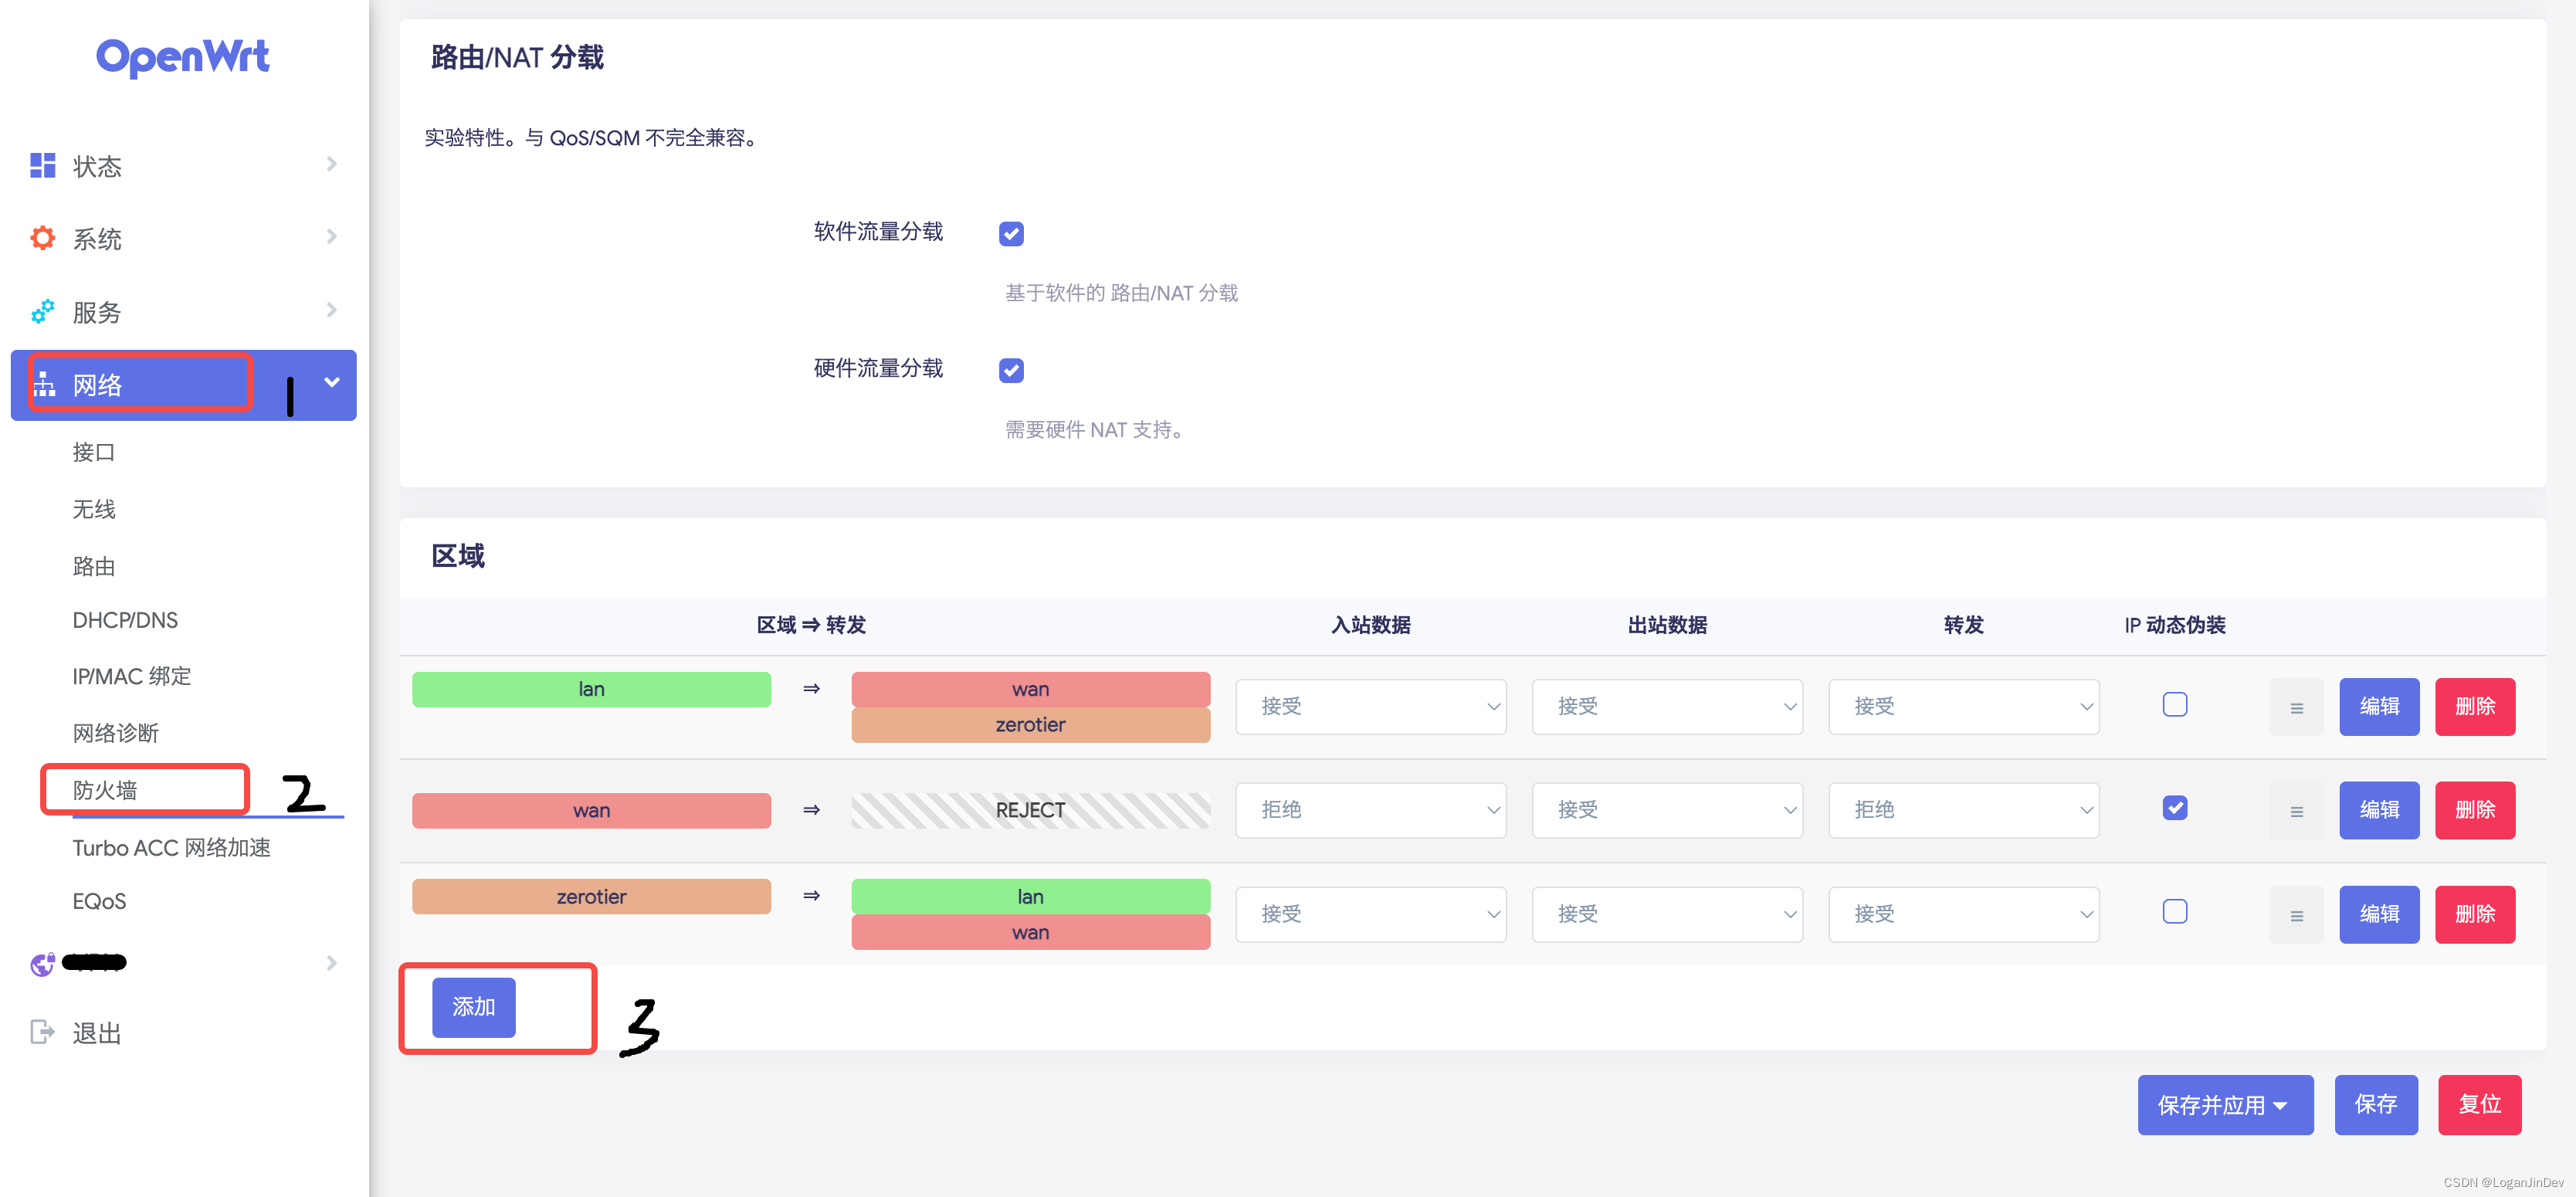2576x1197 pixels.
Task: Click the drag handle icon in the lan row
Action: click(x=2296, y=707)
